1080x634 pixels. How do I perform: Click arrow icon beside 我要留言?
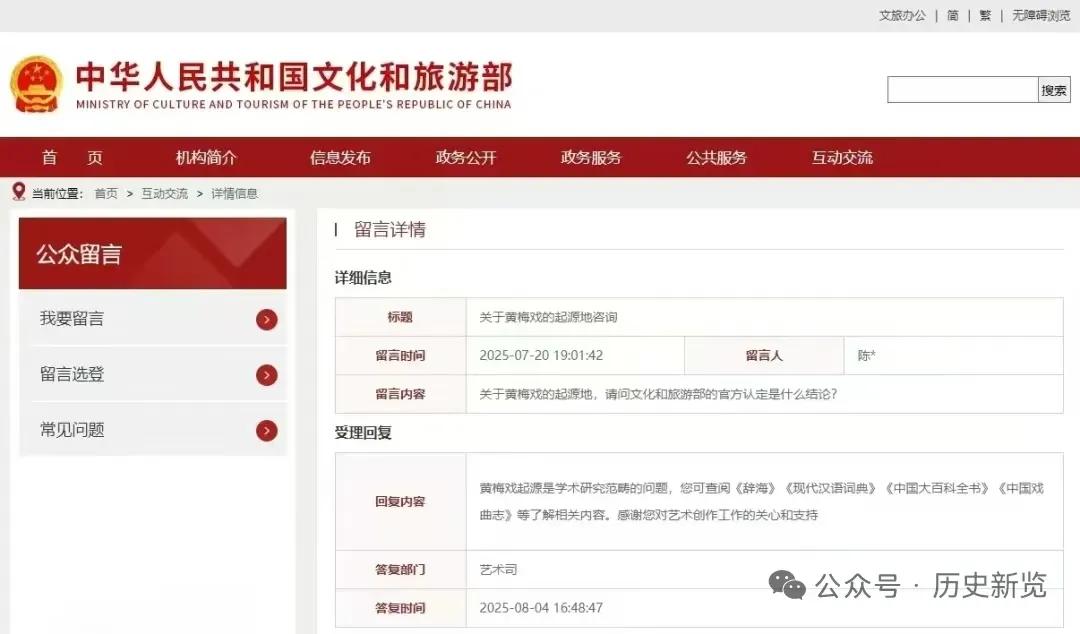coord(267,319)
